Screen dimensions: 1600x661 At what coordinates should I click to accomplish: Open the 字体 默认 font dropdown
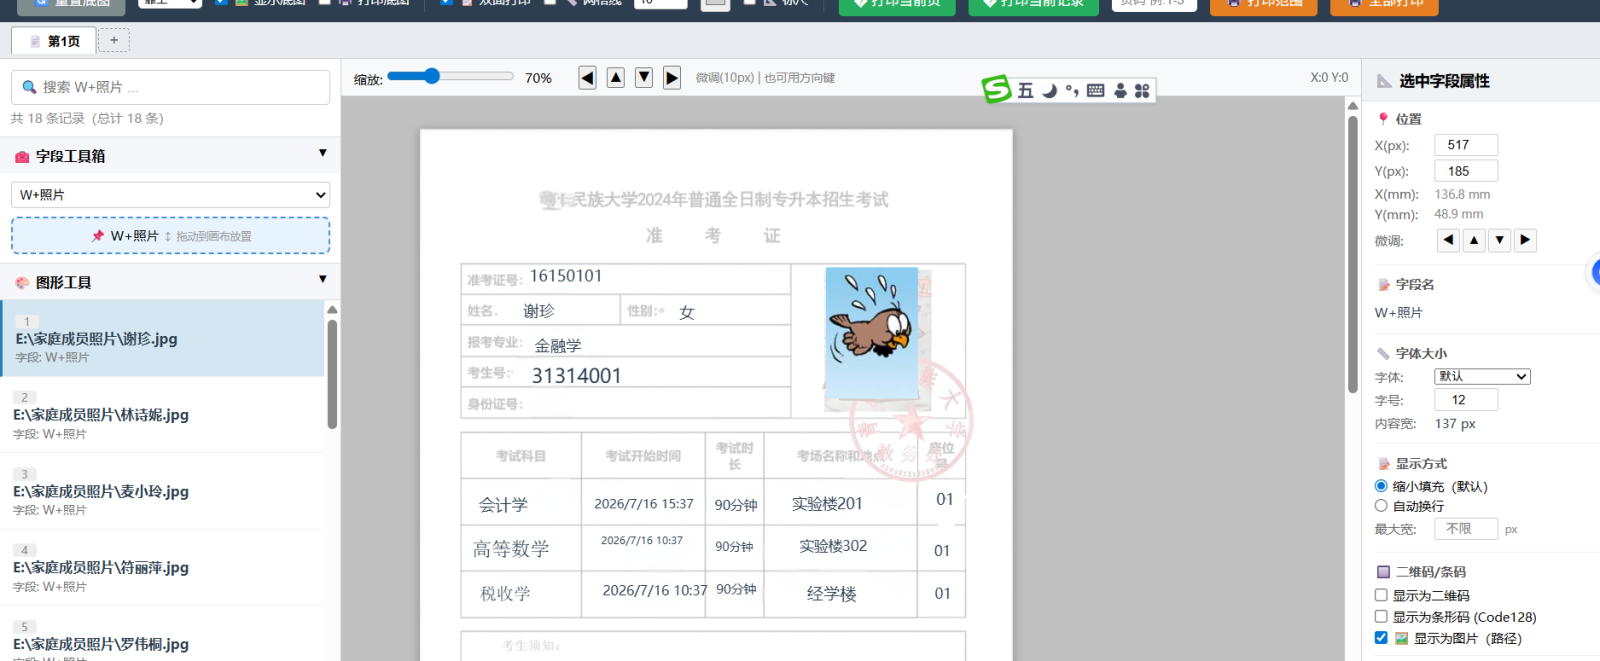[x=1482, y=377]
